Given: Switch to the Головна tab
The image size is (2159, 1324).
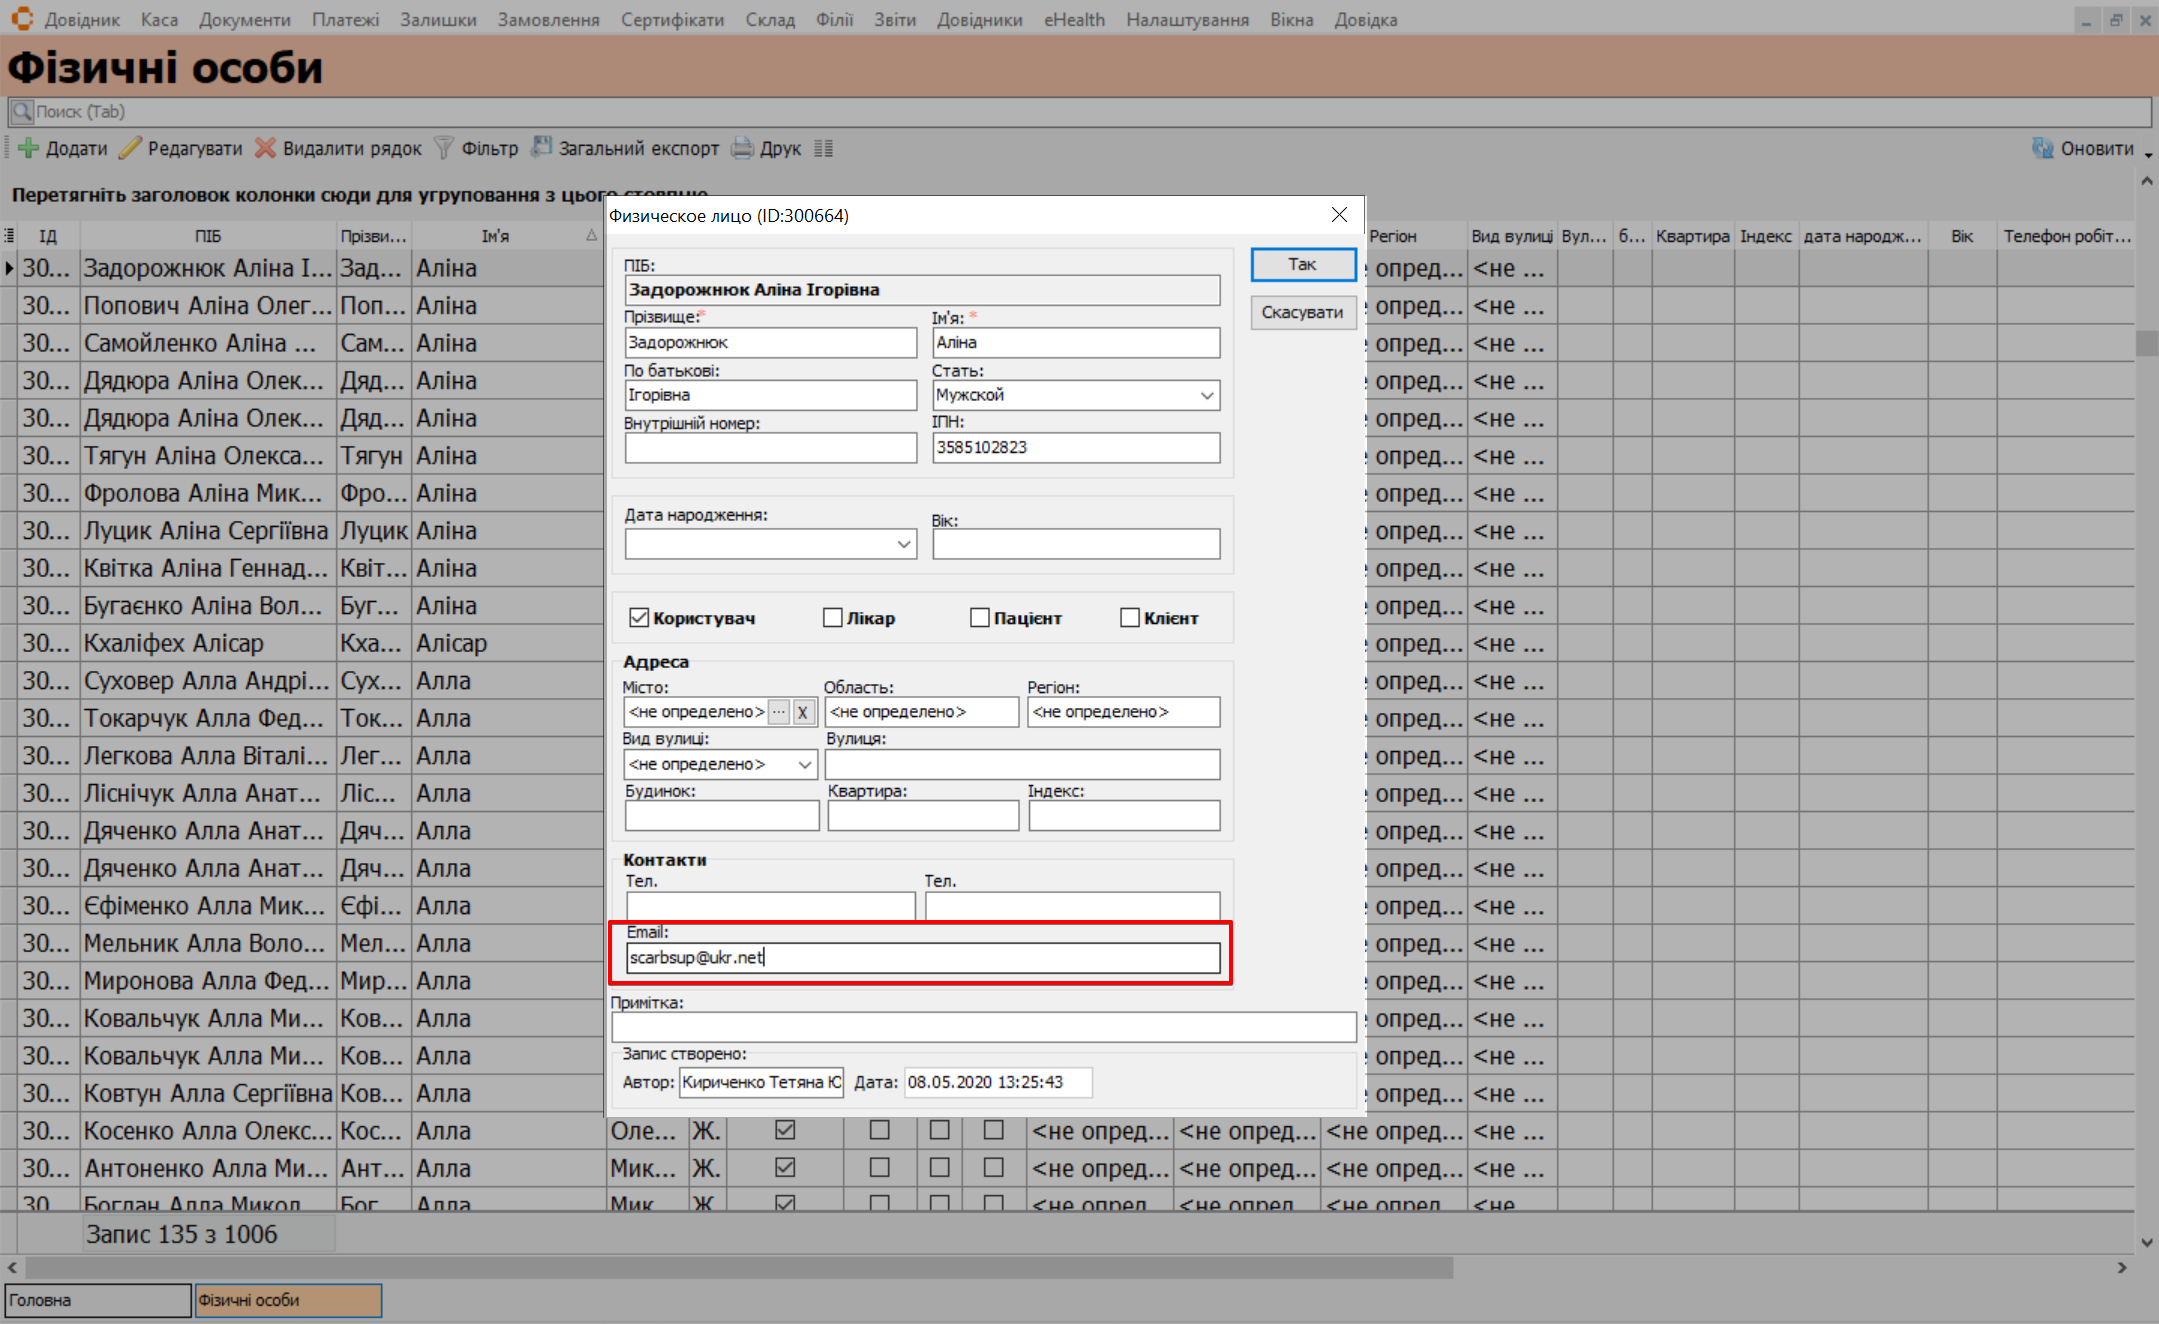Looking at the screenshot, I should [97, 1300].
